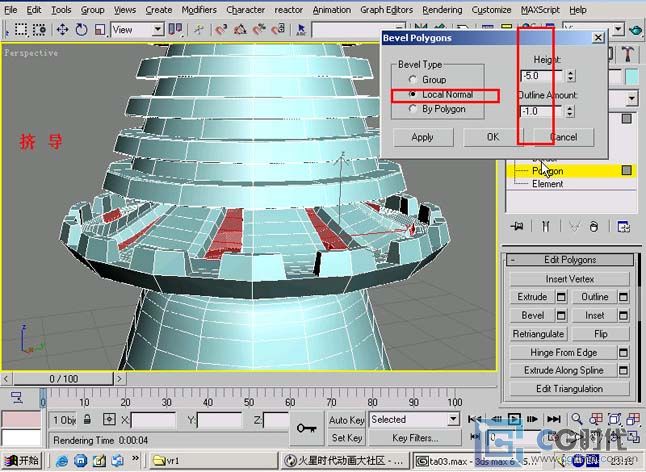Viewport: 646px width, 472px height.
Task: Open Extrude settings dialog box icon
Action: tap(561, 297)
